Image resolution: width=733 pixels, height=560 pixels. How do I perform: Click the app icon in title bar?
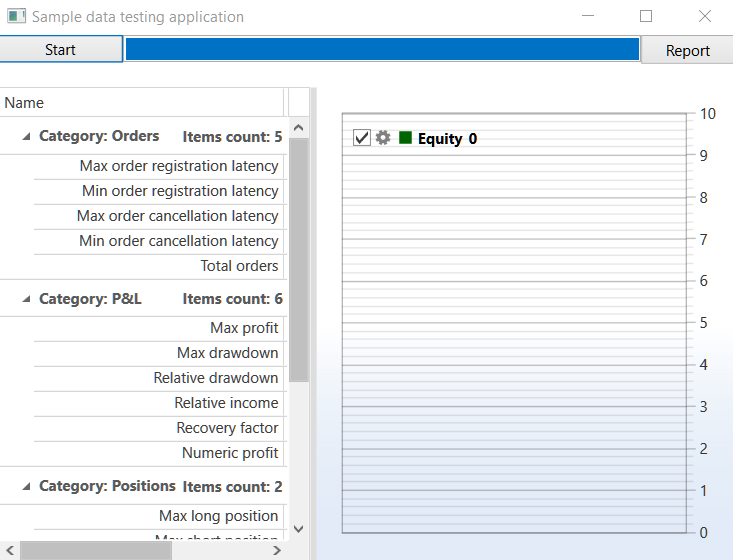coord(16,17)
